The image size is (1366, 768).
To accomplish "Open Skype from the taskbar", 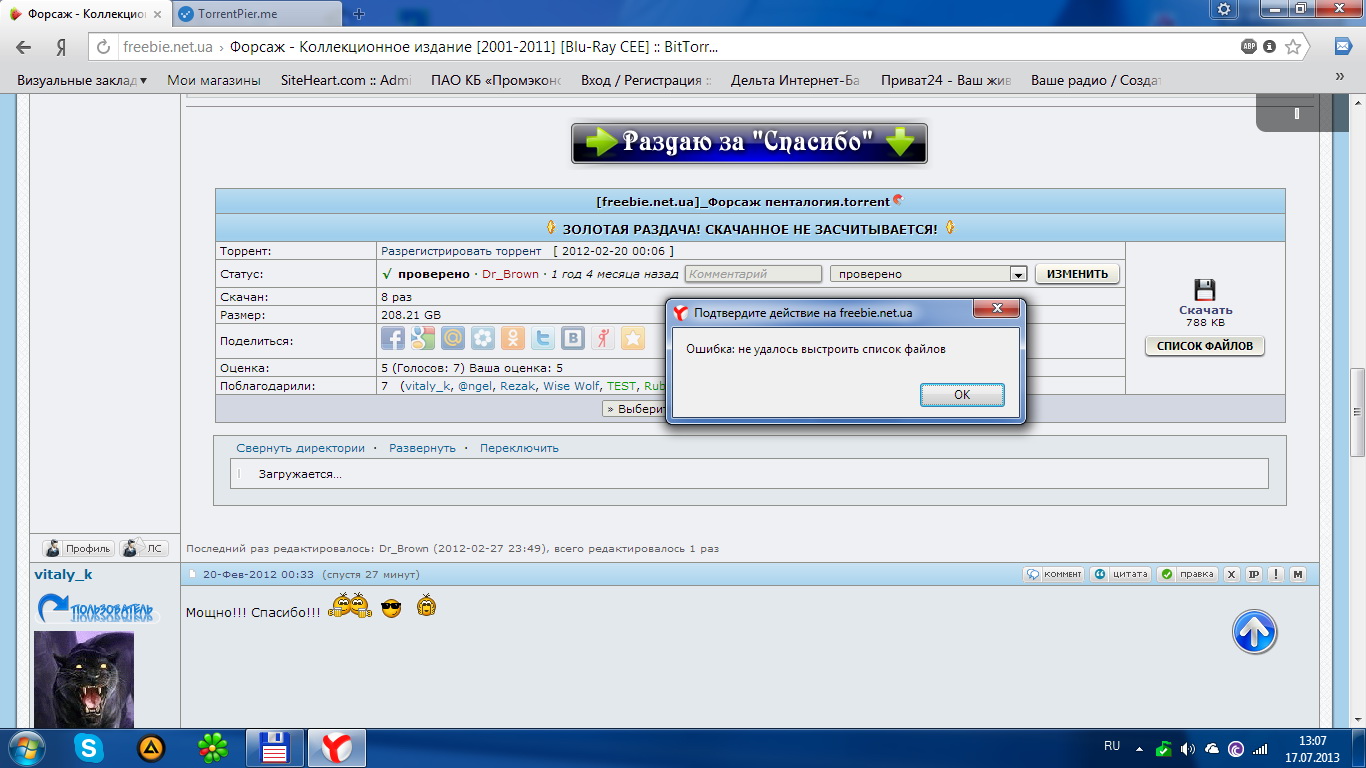I will [x=89, y=748].
